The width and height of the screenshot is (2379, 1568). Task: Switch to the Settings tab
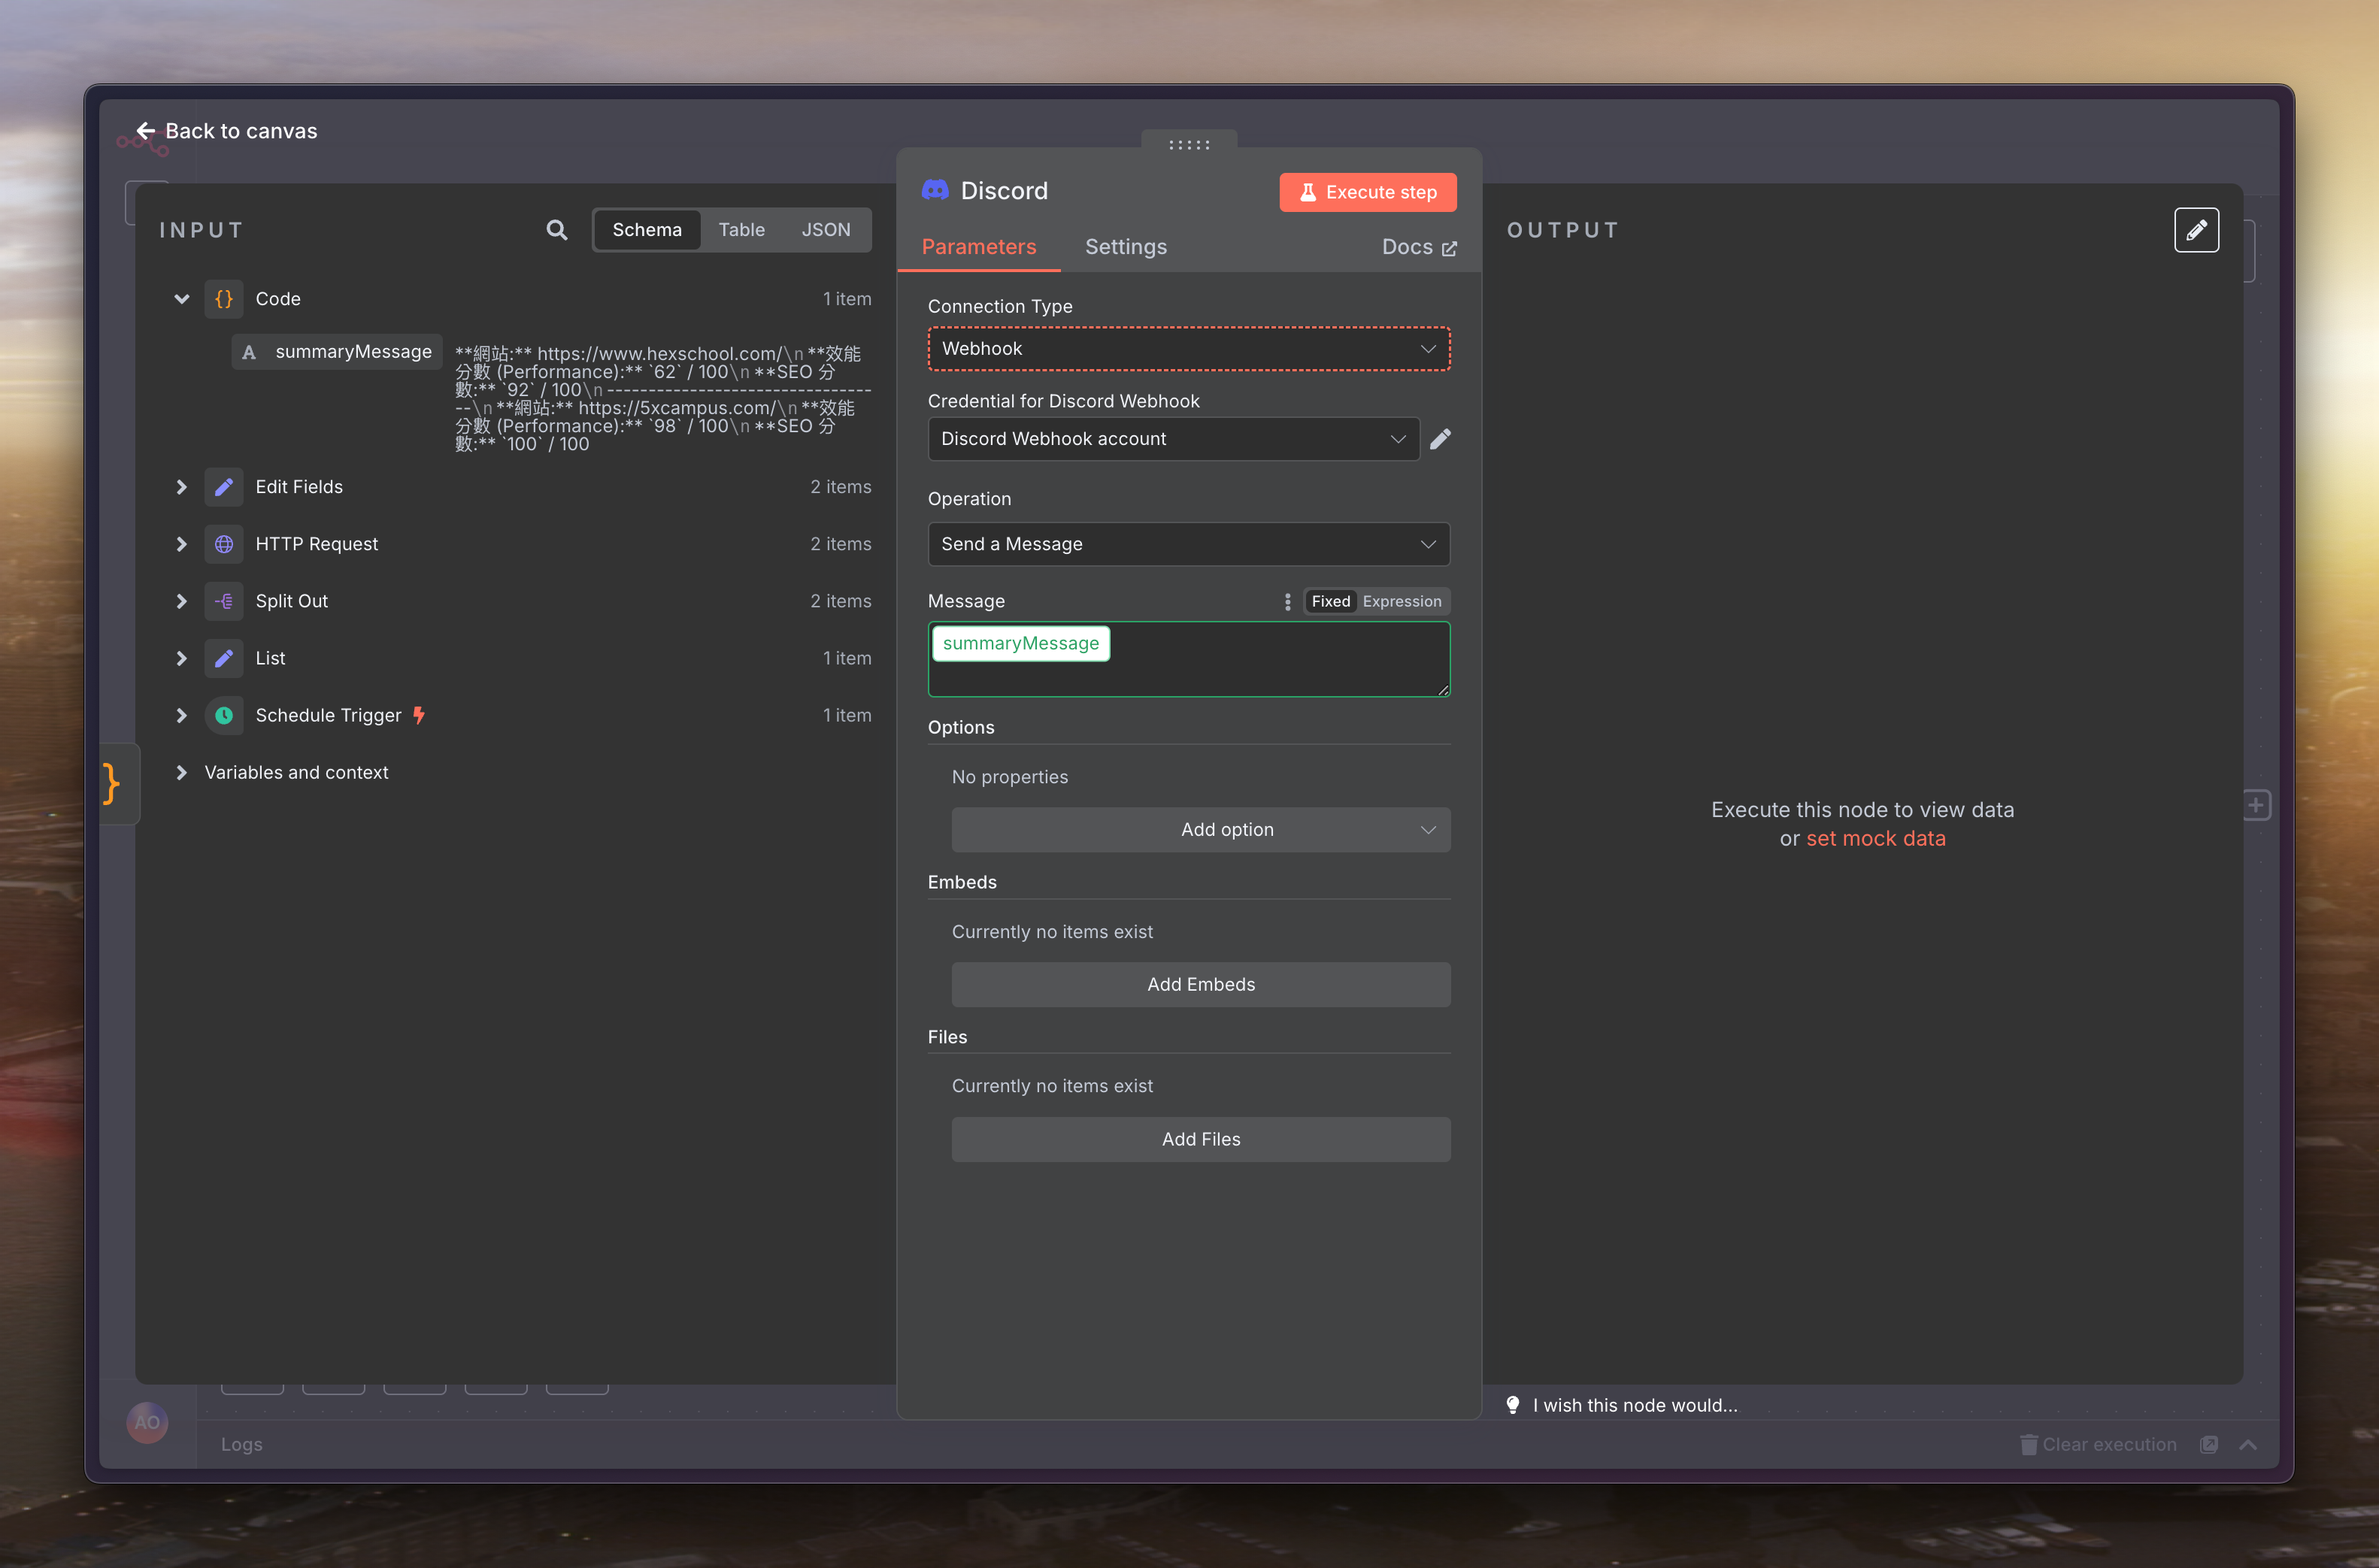[x=1125, y=247]
